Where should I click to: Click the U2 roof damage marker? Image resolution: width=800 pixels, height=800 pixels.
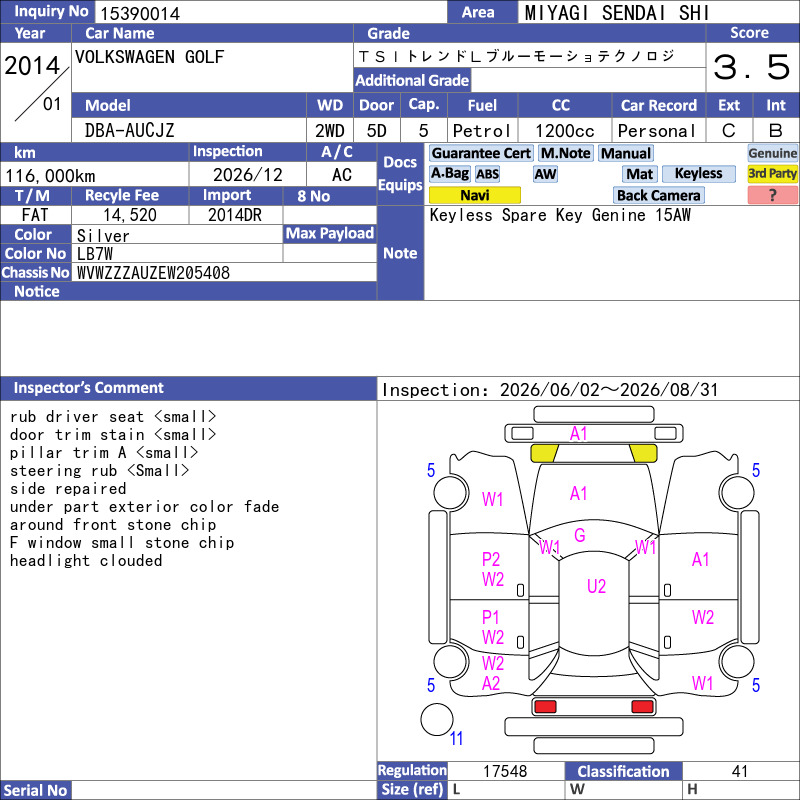coord(596,586)
